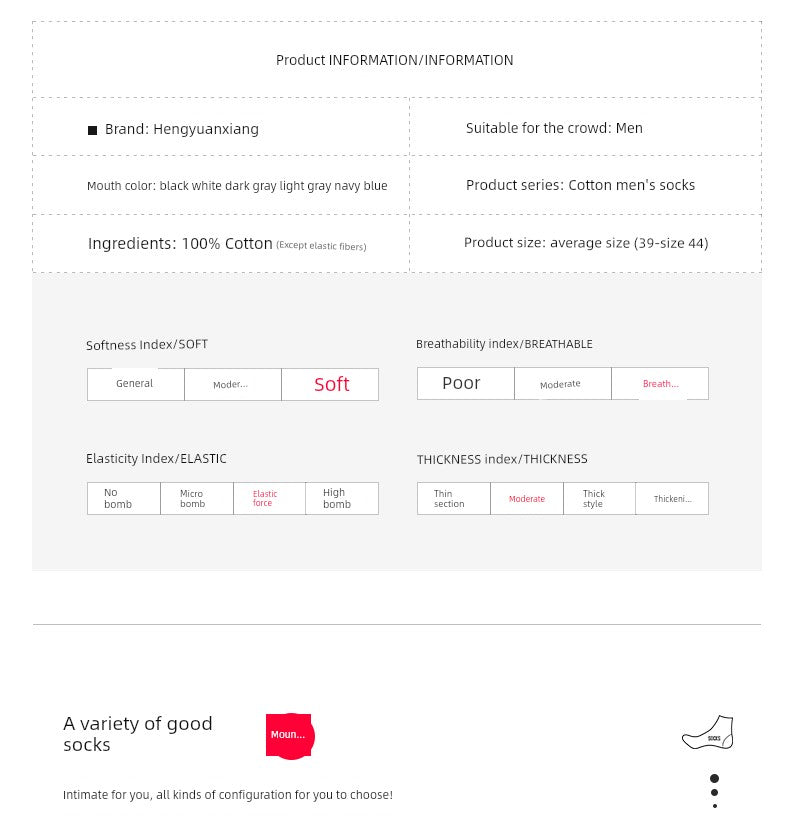
Task: Click the sock outline icon
Action: pyautogui.click(x=708, y=733)
